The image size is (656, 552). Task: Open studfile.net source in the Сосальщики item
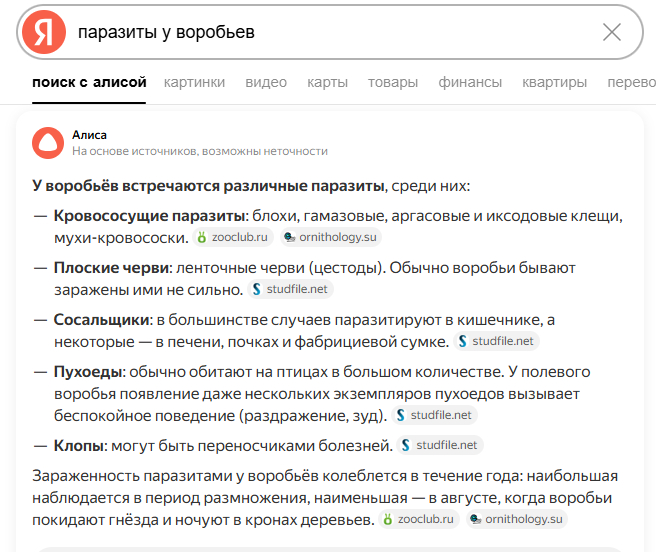pyautogui.click(x=497, y=342)
